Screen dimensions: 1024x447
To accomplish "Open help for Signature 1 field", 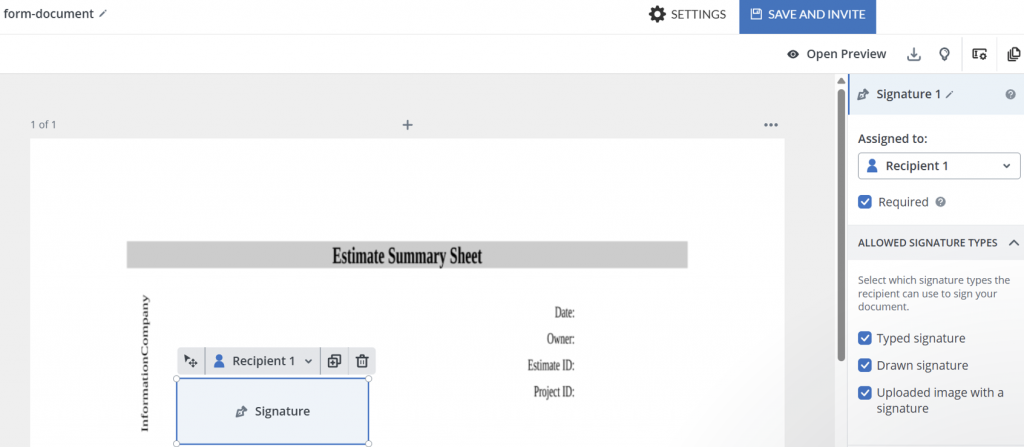I will 1010,95.
